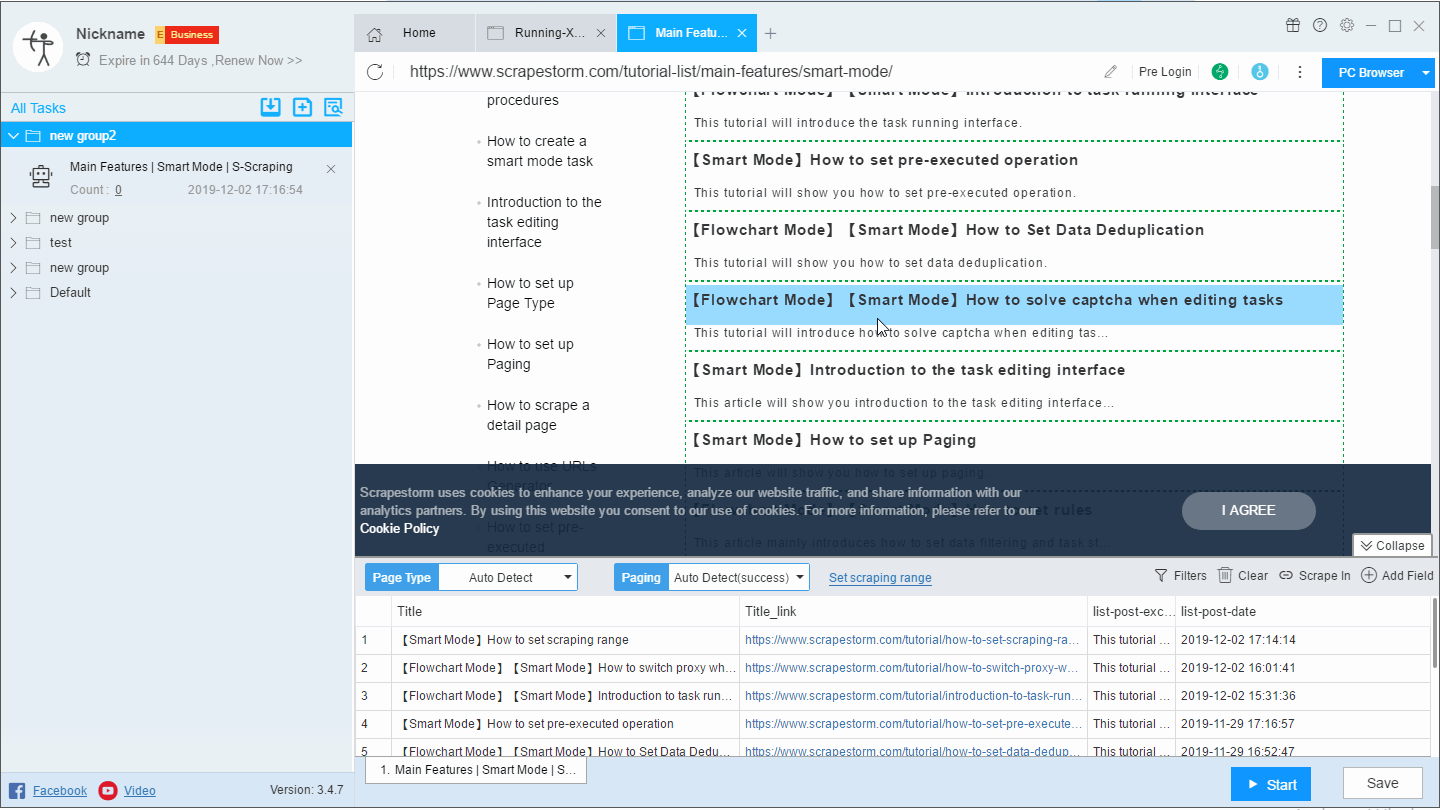Click the Start button
The height and width of the screenshot is (810, 1440).
pyautogui.click(x=1270, y=785)
